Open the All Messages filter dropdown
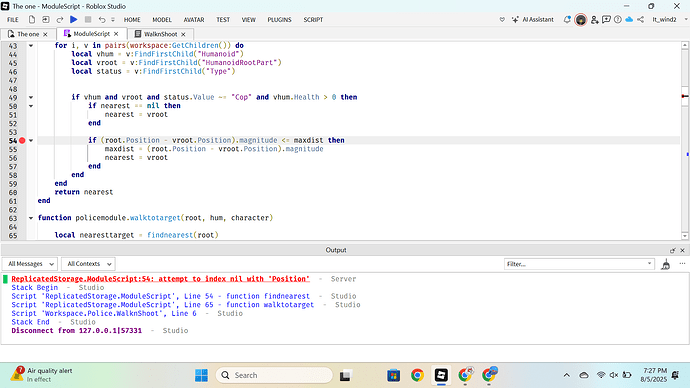 [30, 264]
